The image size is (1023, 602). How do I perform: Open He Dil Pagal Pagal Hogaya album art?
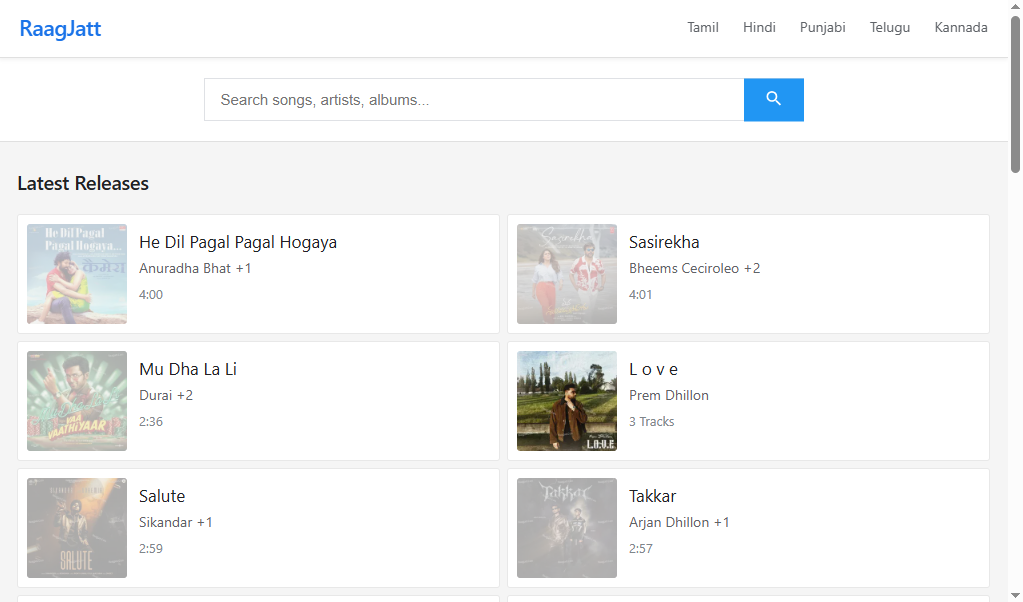(77, 274)
